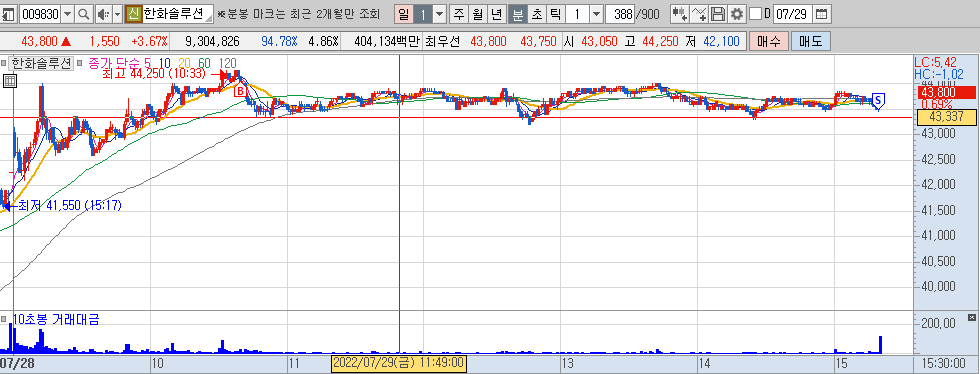Toggle the D checkbox before date

(x=755, y=14)
